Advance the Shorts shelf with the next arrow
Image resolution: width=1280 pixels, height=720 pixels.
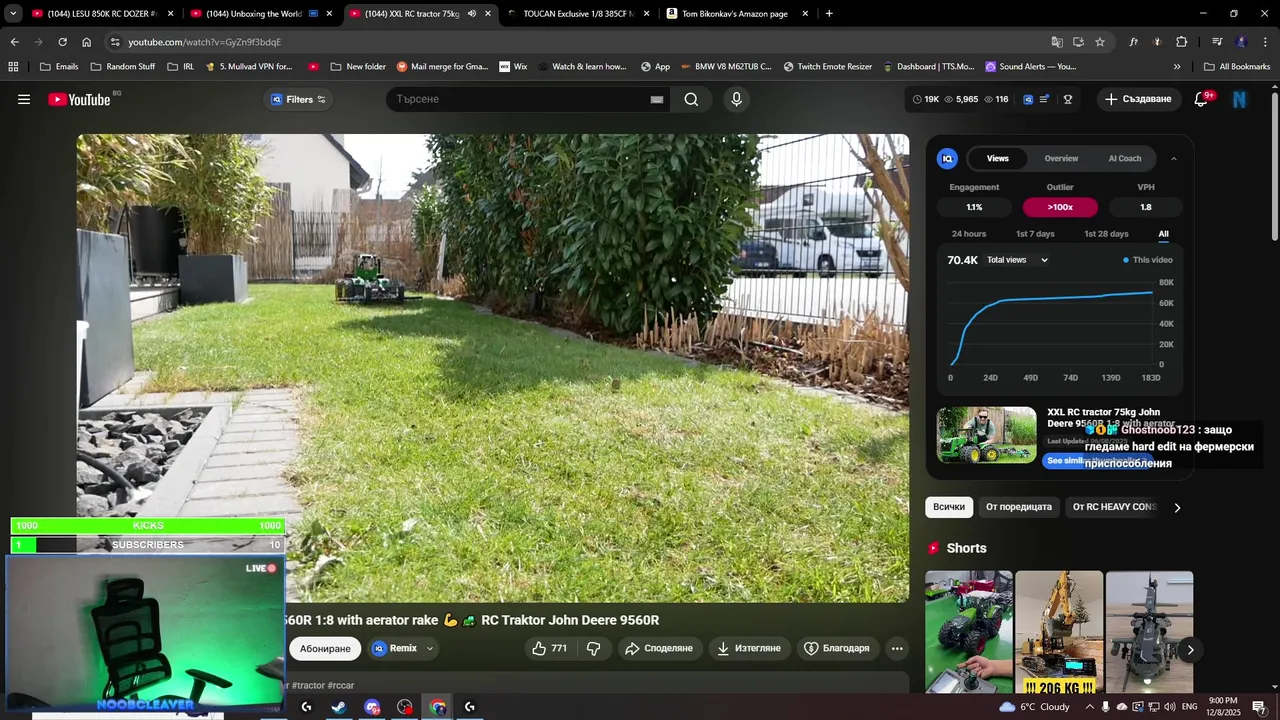click(x=1190, y=650)
